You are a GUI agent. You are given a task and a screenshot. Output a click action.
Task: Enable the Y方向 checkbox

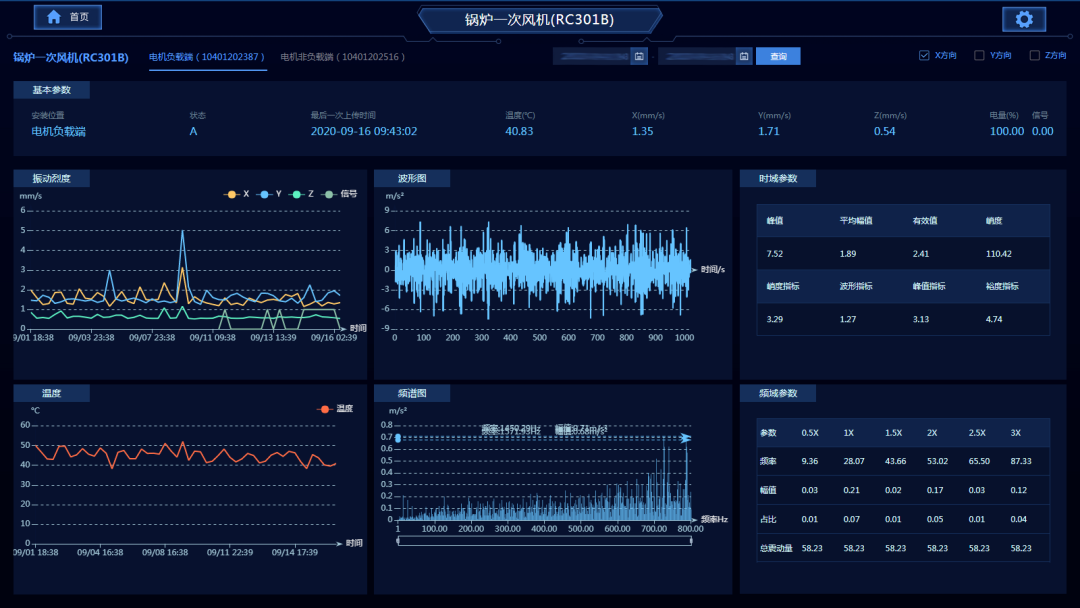click(980, 56)
